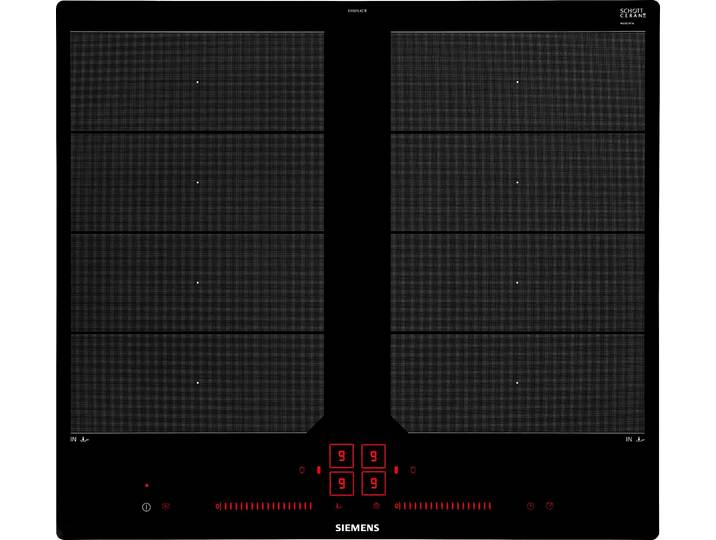Set power level on the right red slider
The image size is (716, 540).
pos(443,506)
